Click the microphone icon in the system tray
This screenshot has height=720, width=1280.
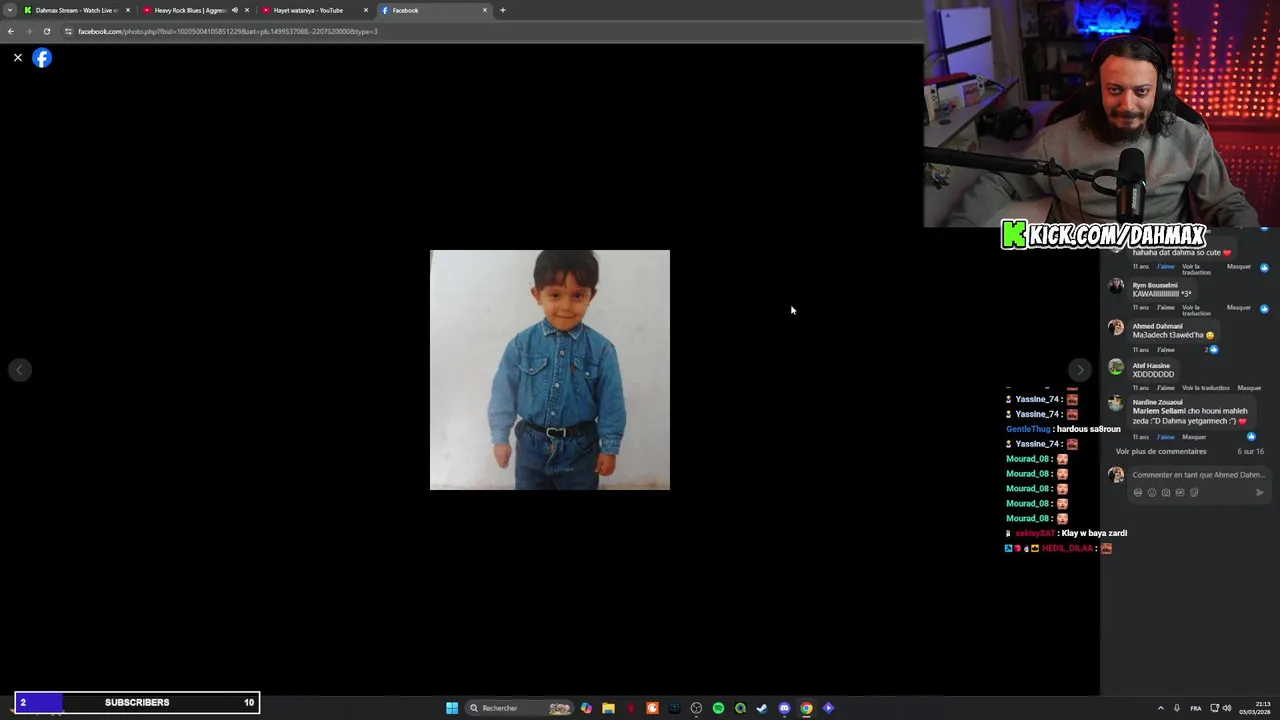click(1176, 708)
